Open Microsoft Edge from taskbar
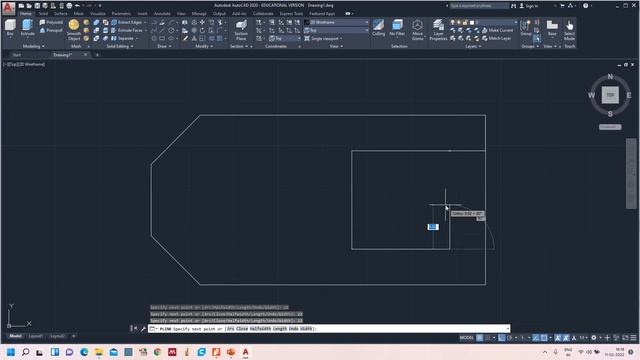The image size is (640, 360). 84,352
